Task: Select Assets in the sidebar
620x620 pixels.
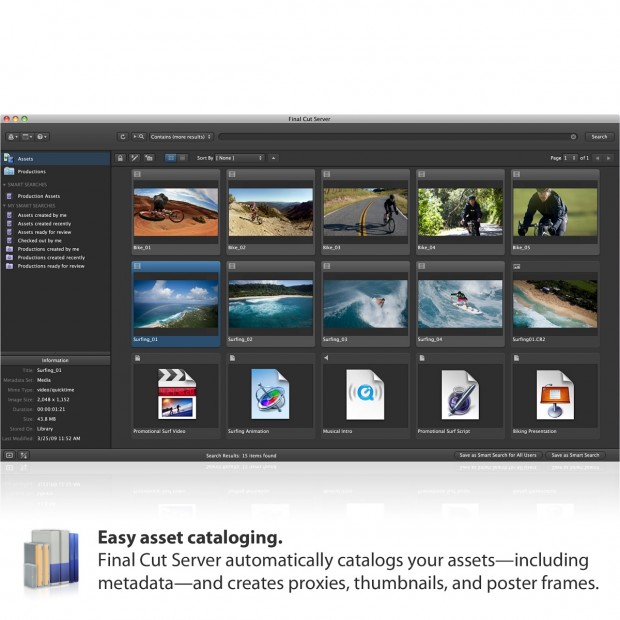Action: click(55, 159)
